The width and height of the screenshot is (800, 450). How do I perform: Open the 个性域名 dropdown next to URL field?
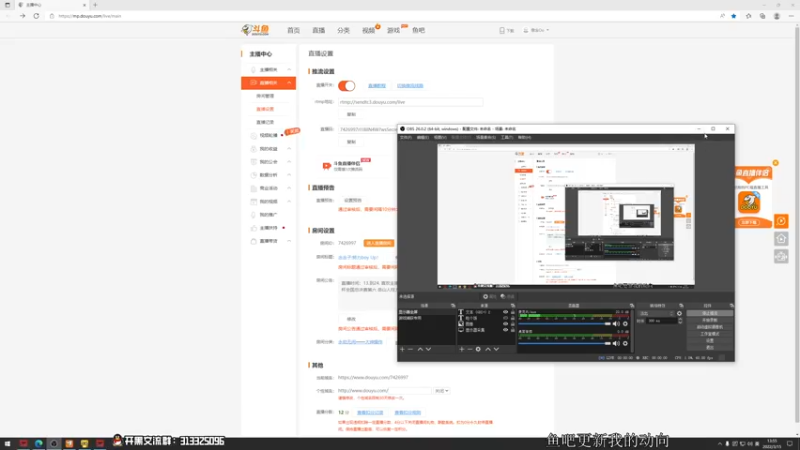coord(441,391)
